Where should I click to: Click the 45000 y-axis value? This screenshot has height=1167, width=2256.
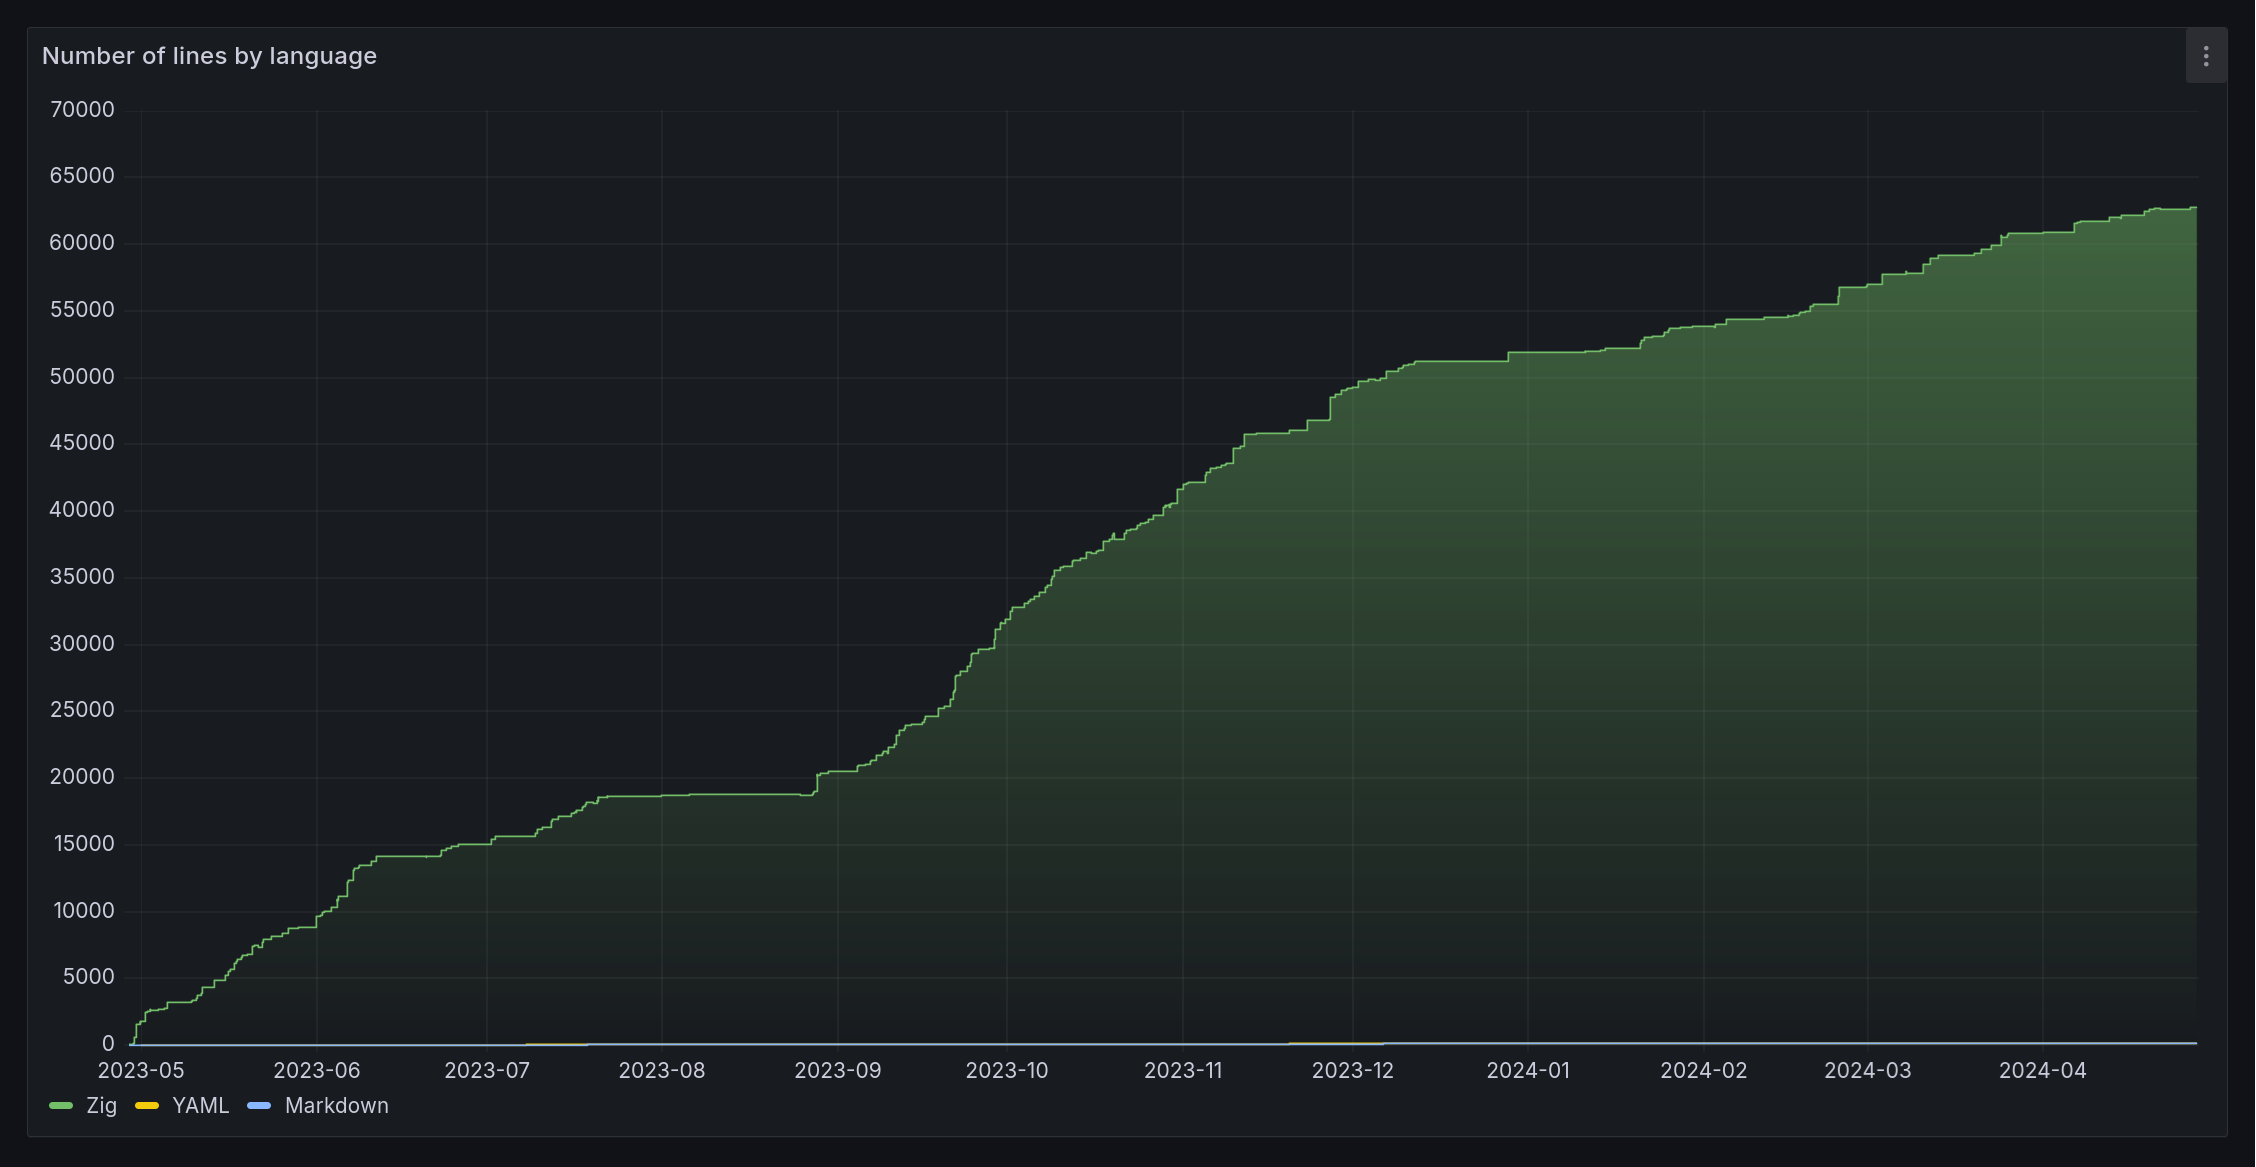coord(82,443)
